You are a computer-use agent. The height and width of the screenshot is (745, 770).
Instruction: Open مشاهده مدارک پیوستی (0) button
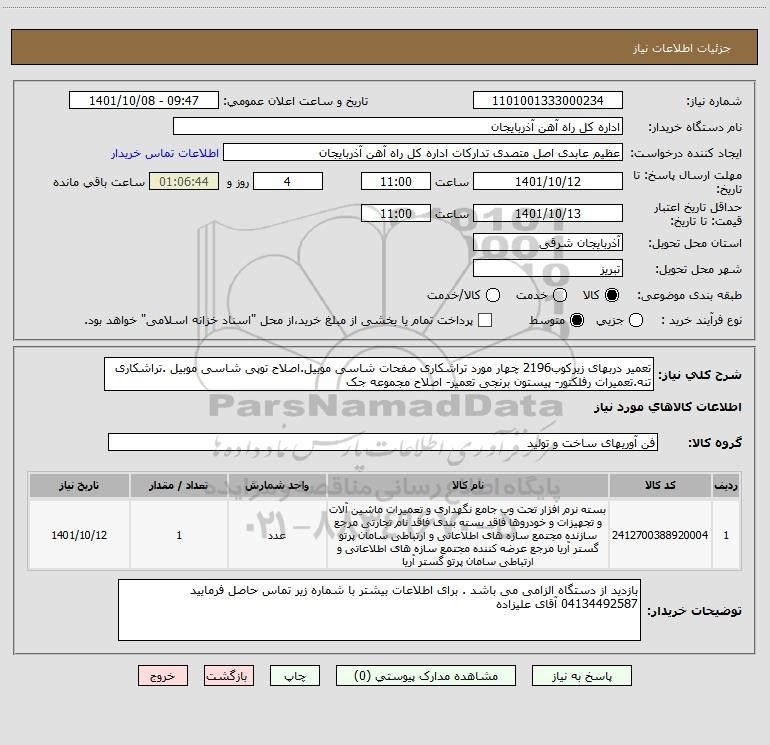[x=426, y=676]
